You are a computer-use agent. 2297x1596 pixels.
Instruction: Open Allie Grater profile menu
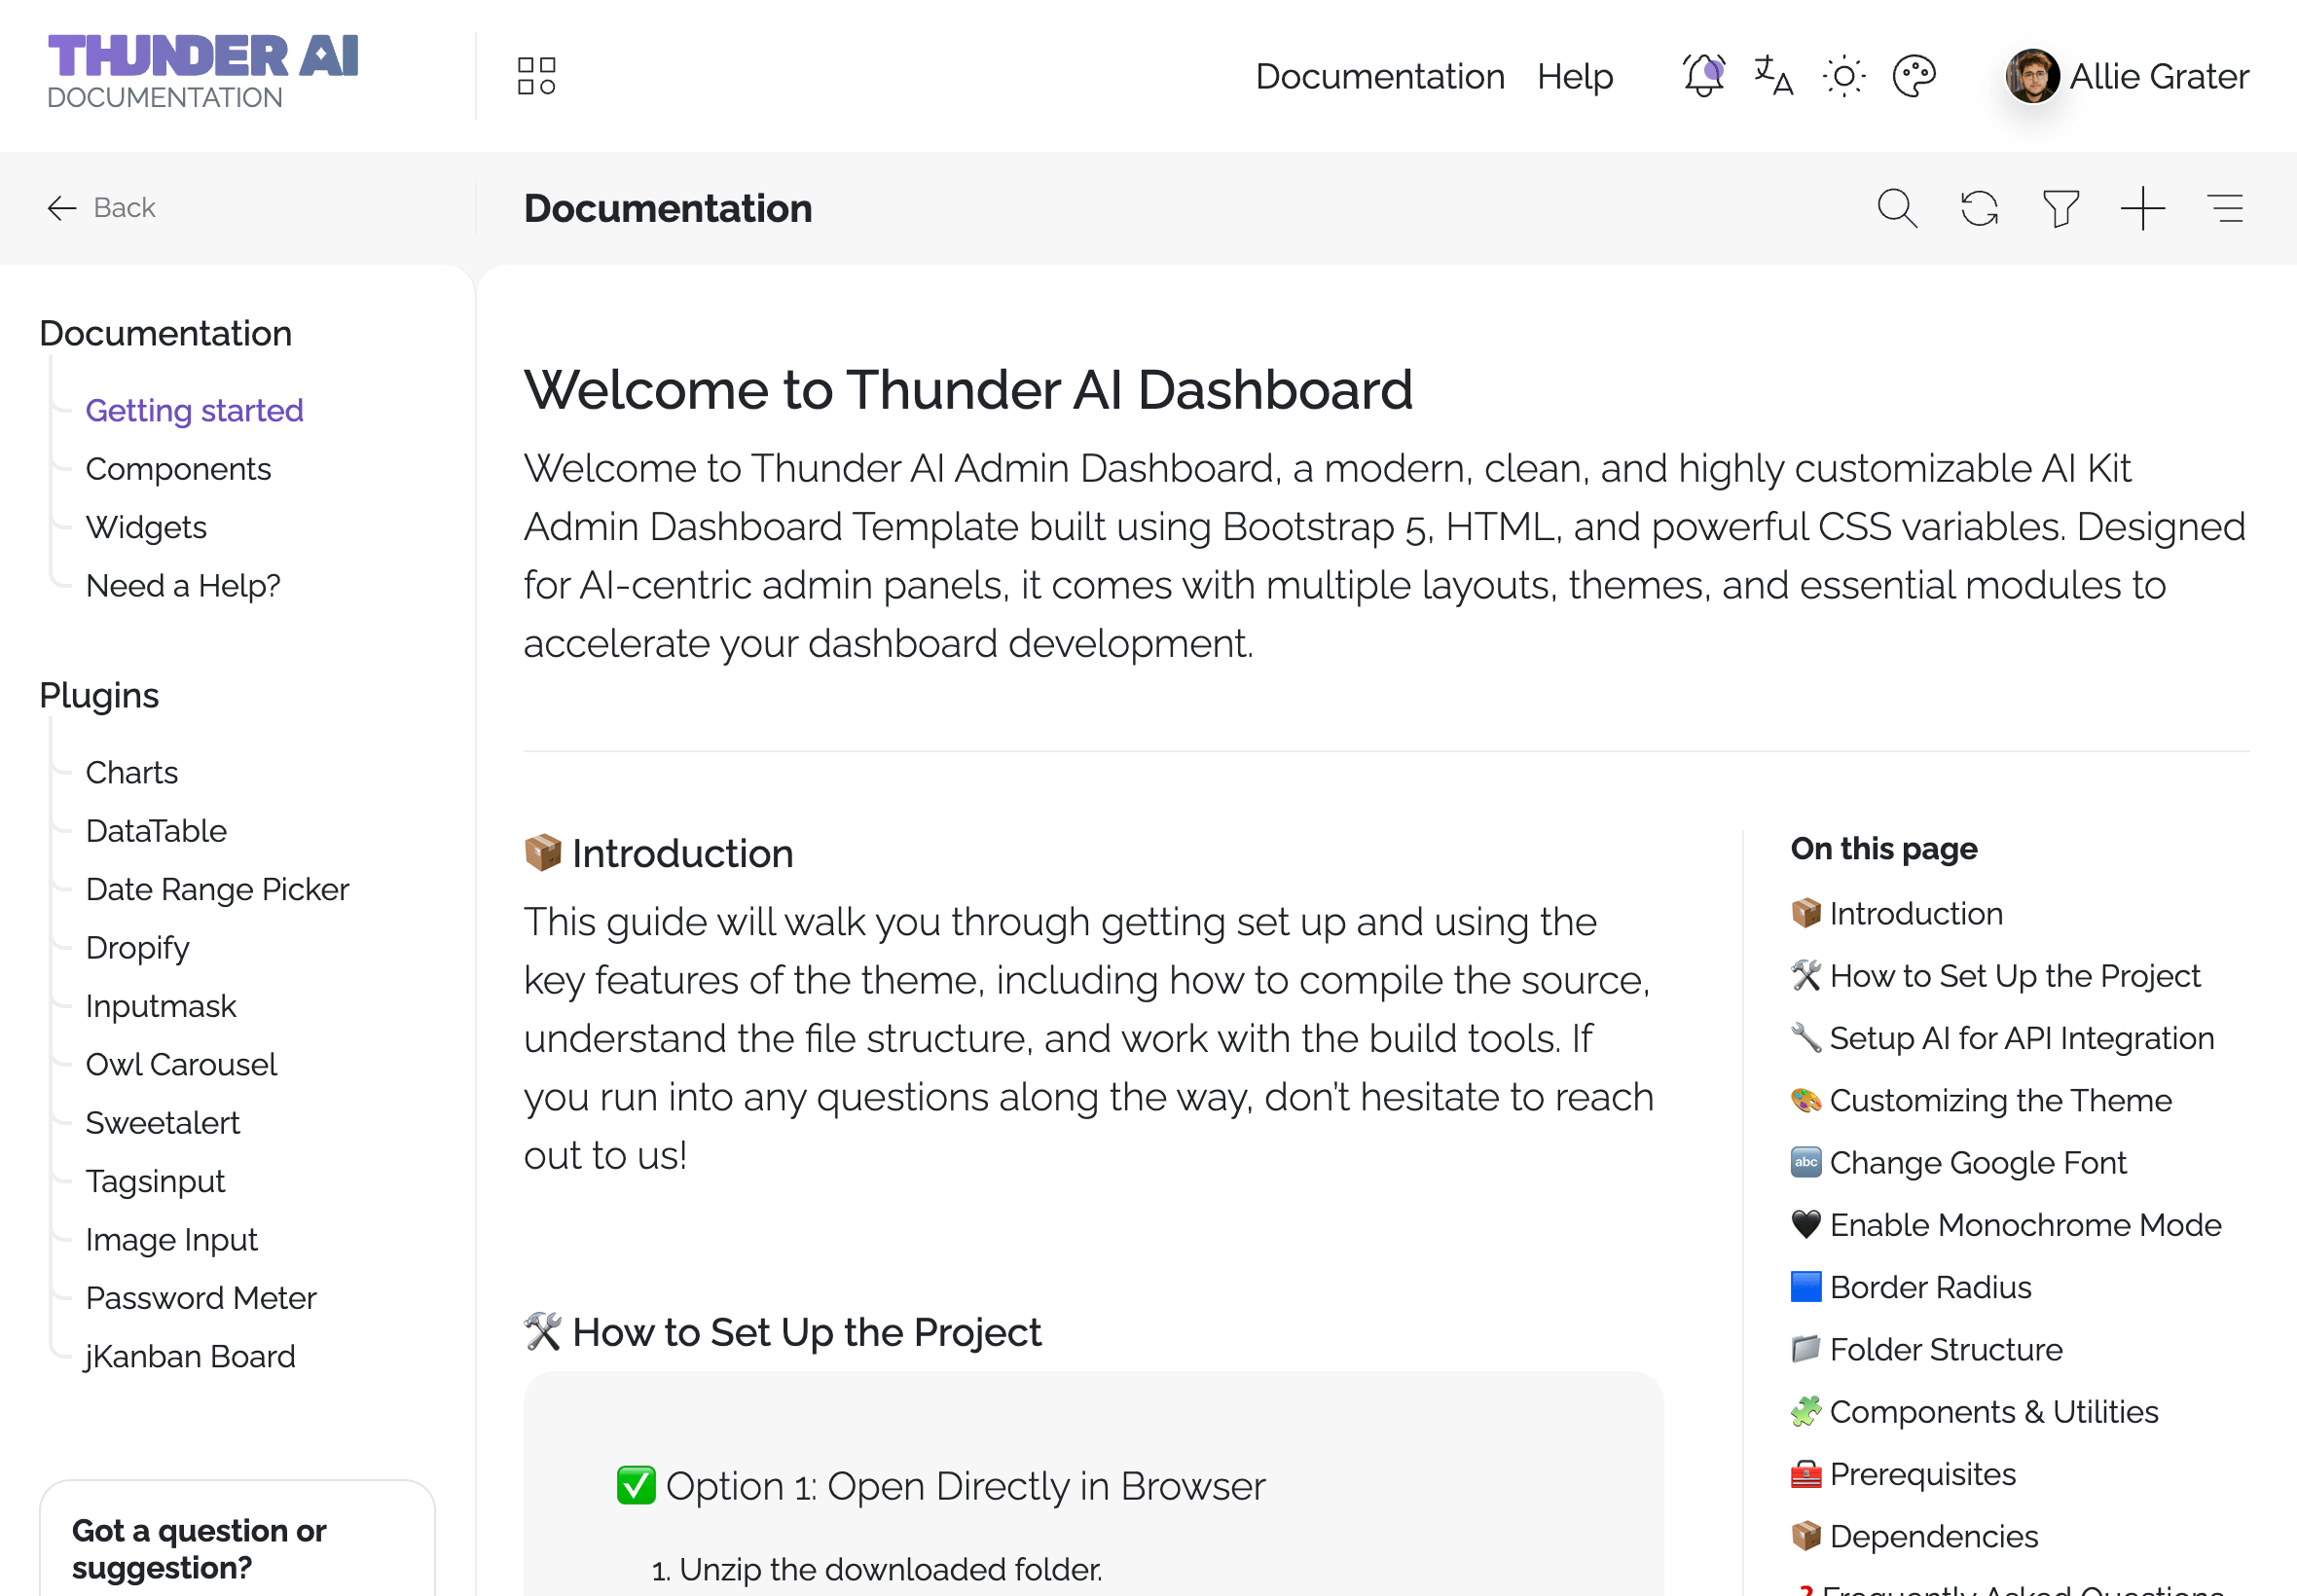pyautogui.click(x=2126, y=76)
